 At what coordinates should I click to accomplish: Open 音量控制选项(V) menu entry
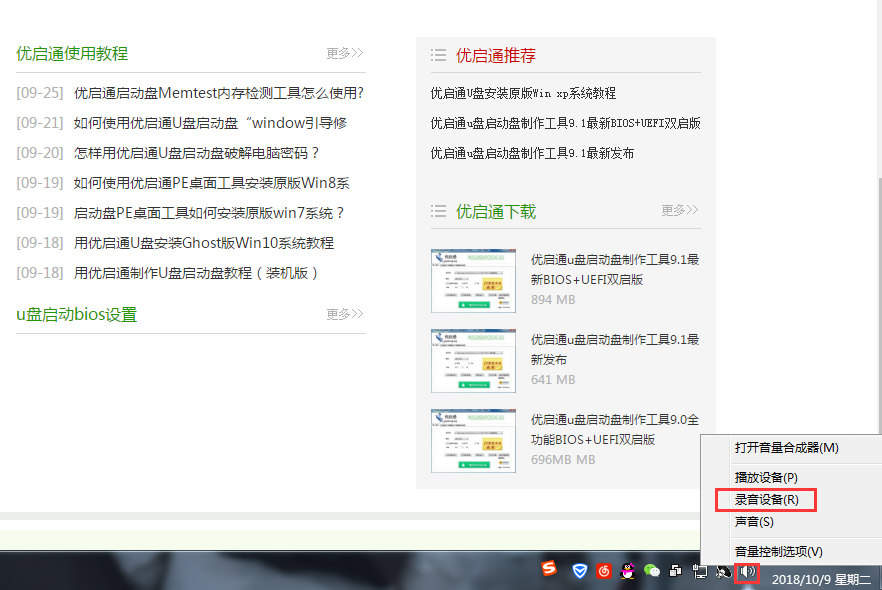click(x=778, y=551)
